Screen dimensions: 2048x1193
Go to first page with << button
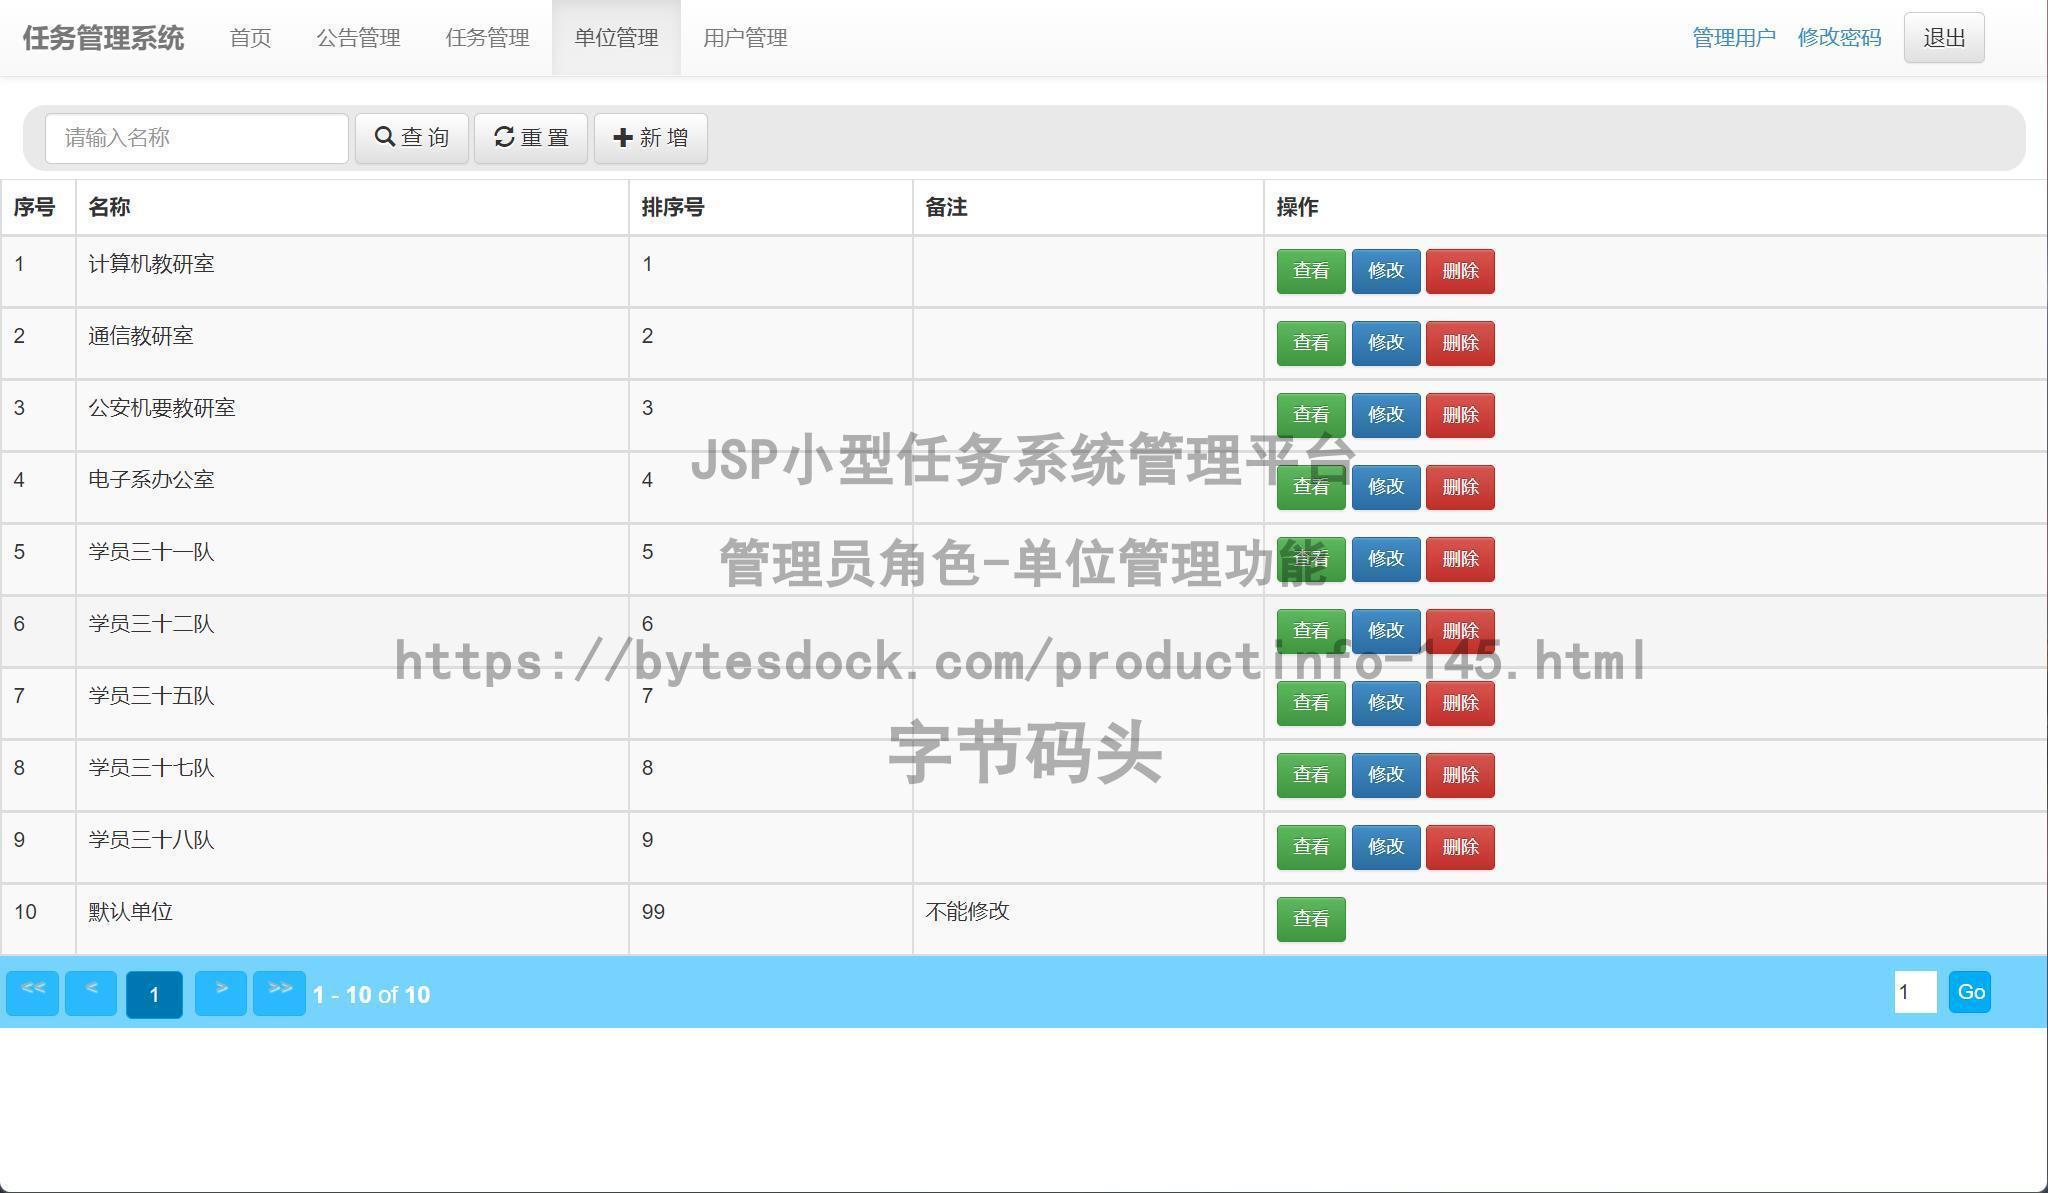[x=32, y=993]
